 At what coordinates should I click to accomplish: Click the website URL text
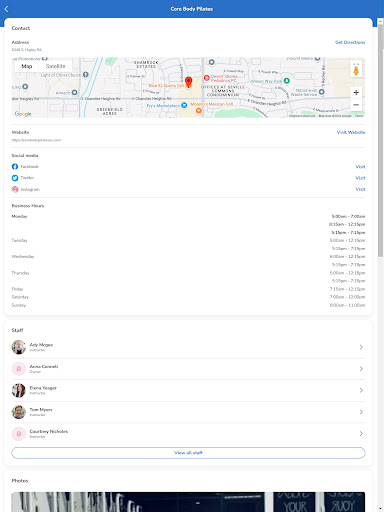36,140
